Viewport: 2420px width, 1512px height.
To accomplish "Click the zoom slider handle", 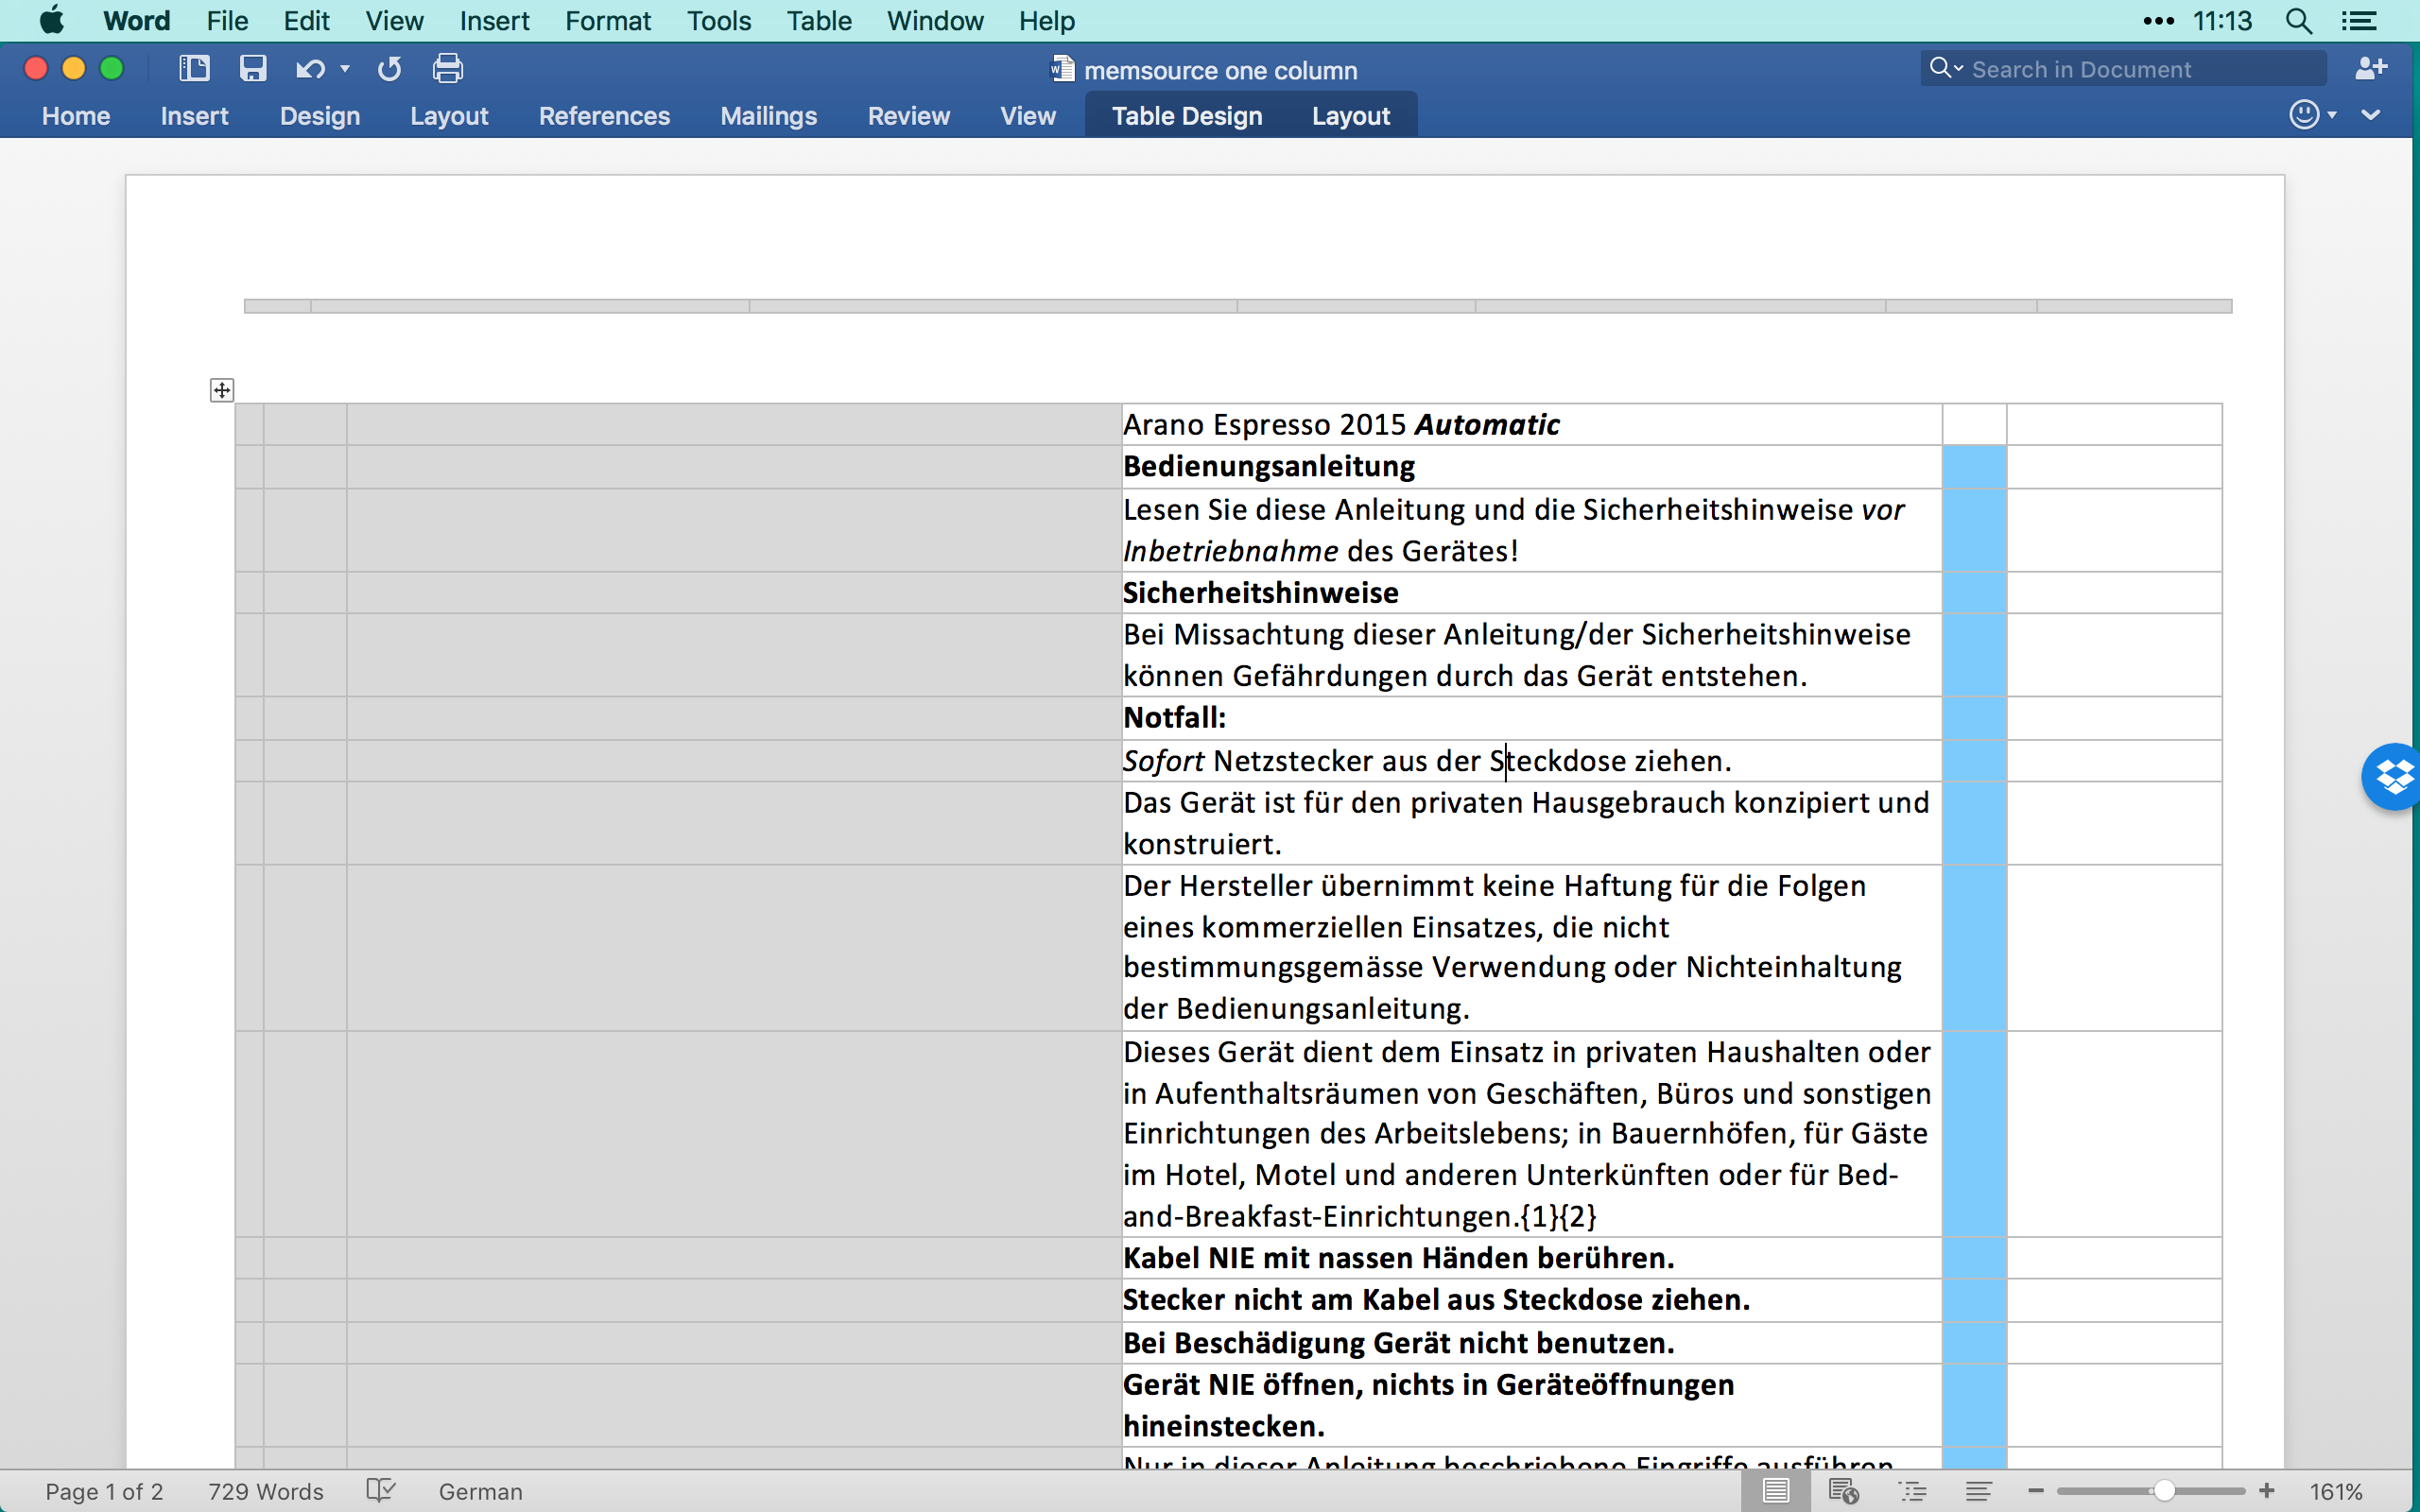I will tap(2163, 1491).
